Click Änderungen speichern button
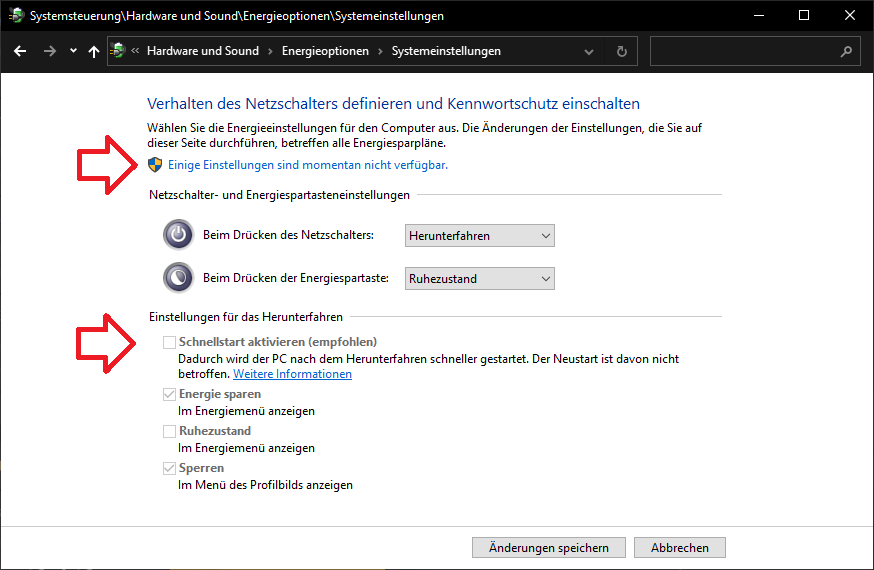The height and width of the screenshot is (570, 874). [x=548, y=548]
